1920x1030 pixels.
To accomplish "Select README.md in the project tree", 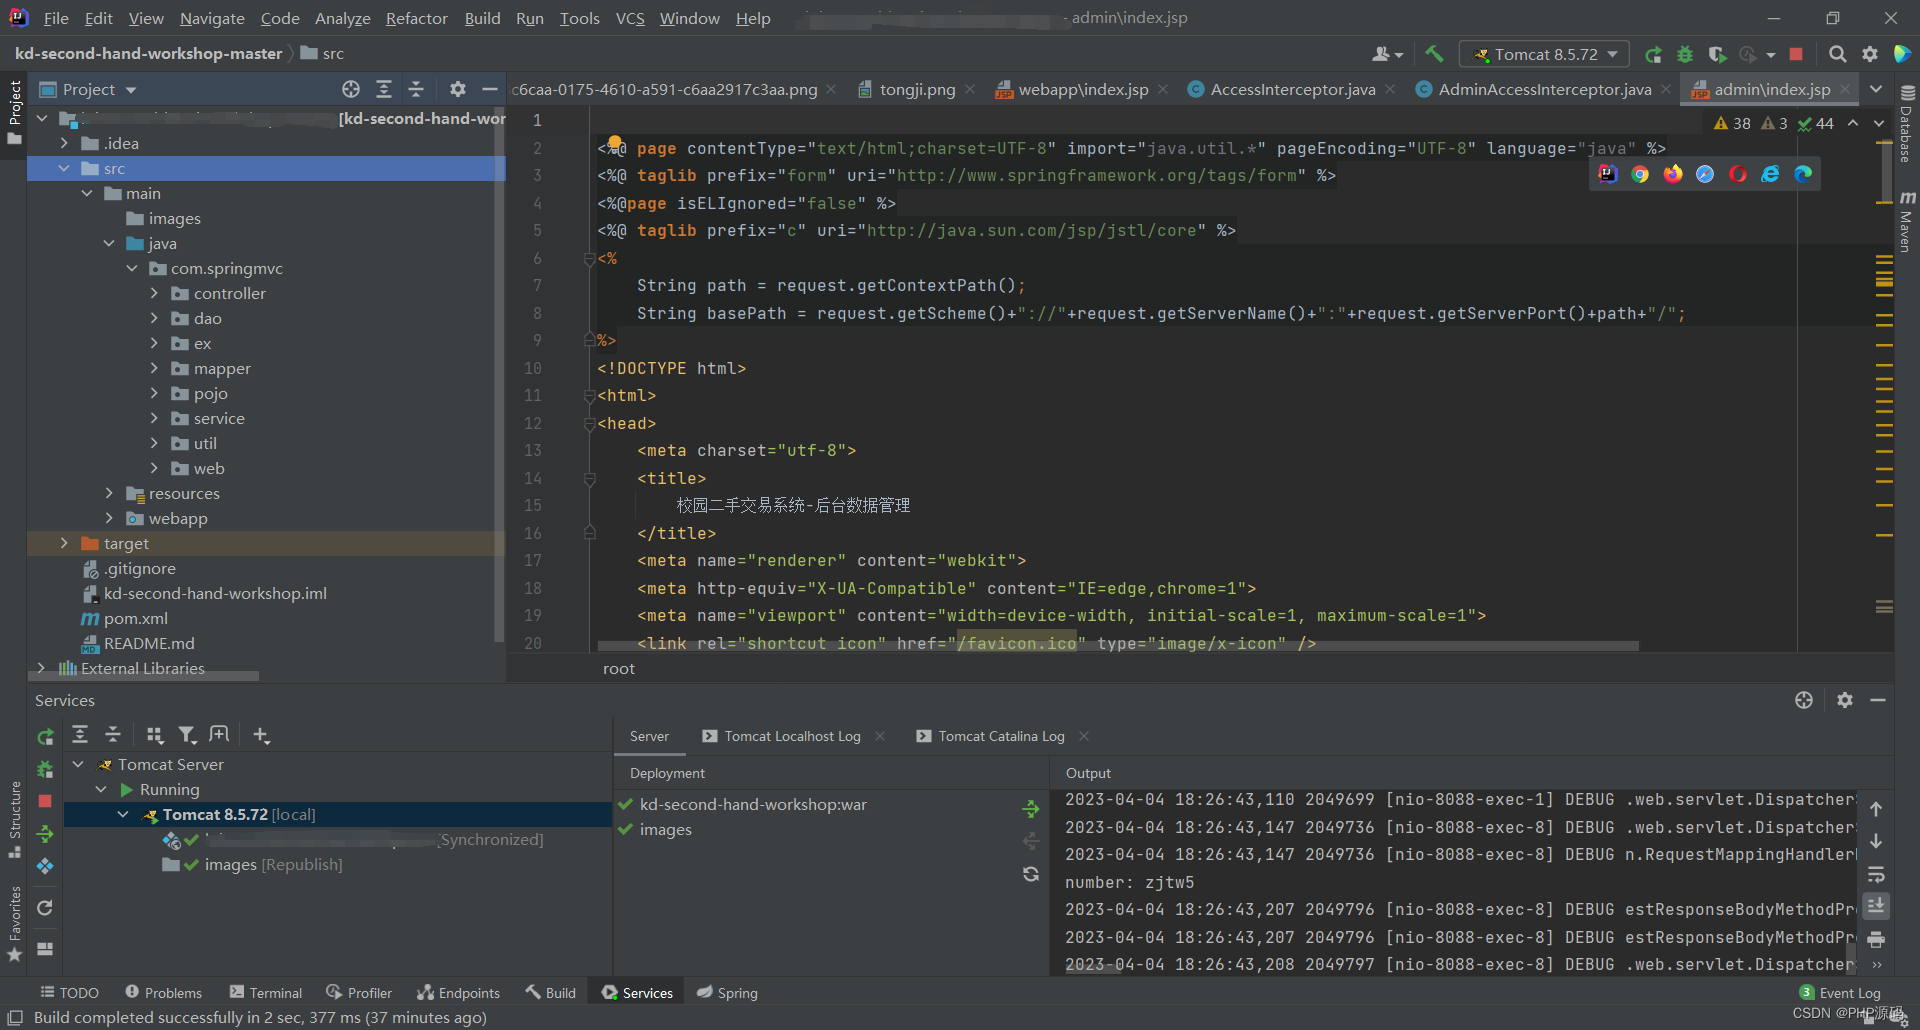I will [x=149, y=643].
